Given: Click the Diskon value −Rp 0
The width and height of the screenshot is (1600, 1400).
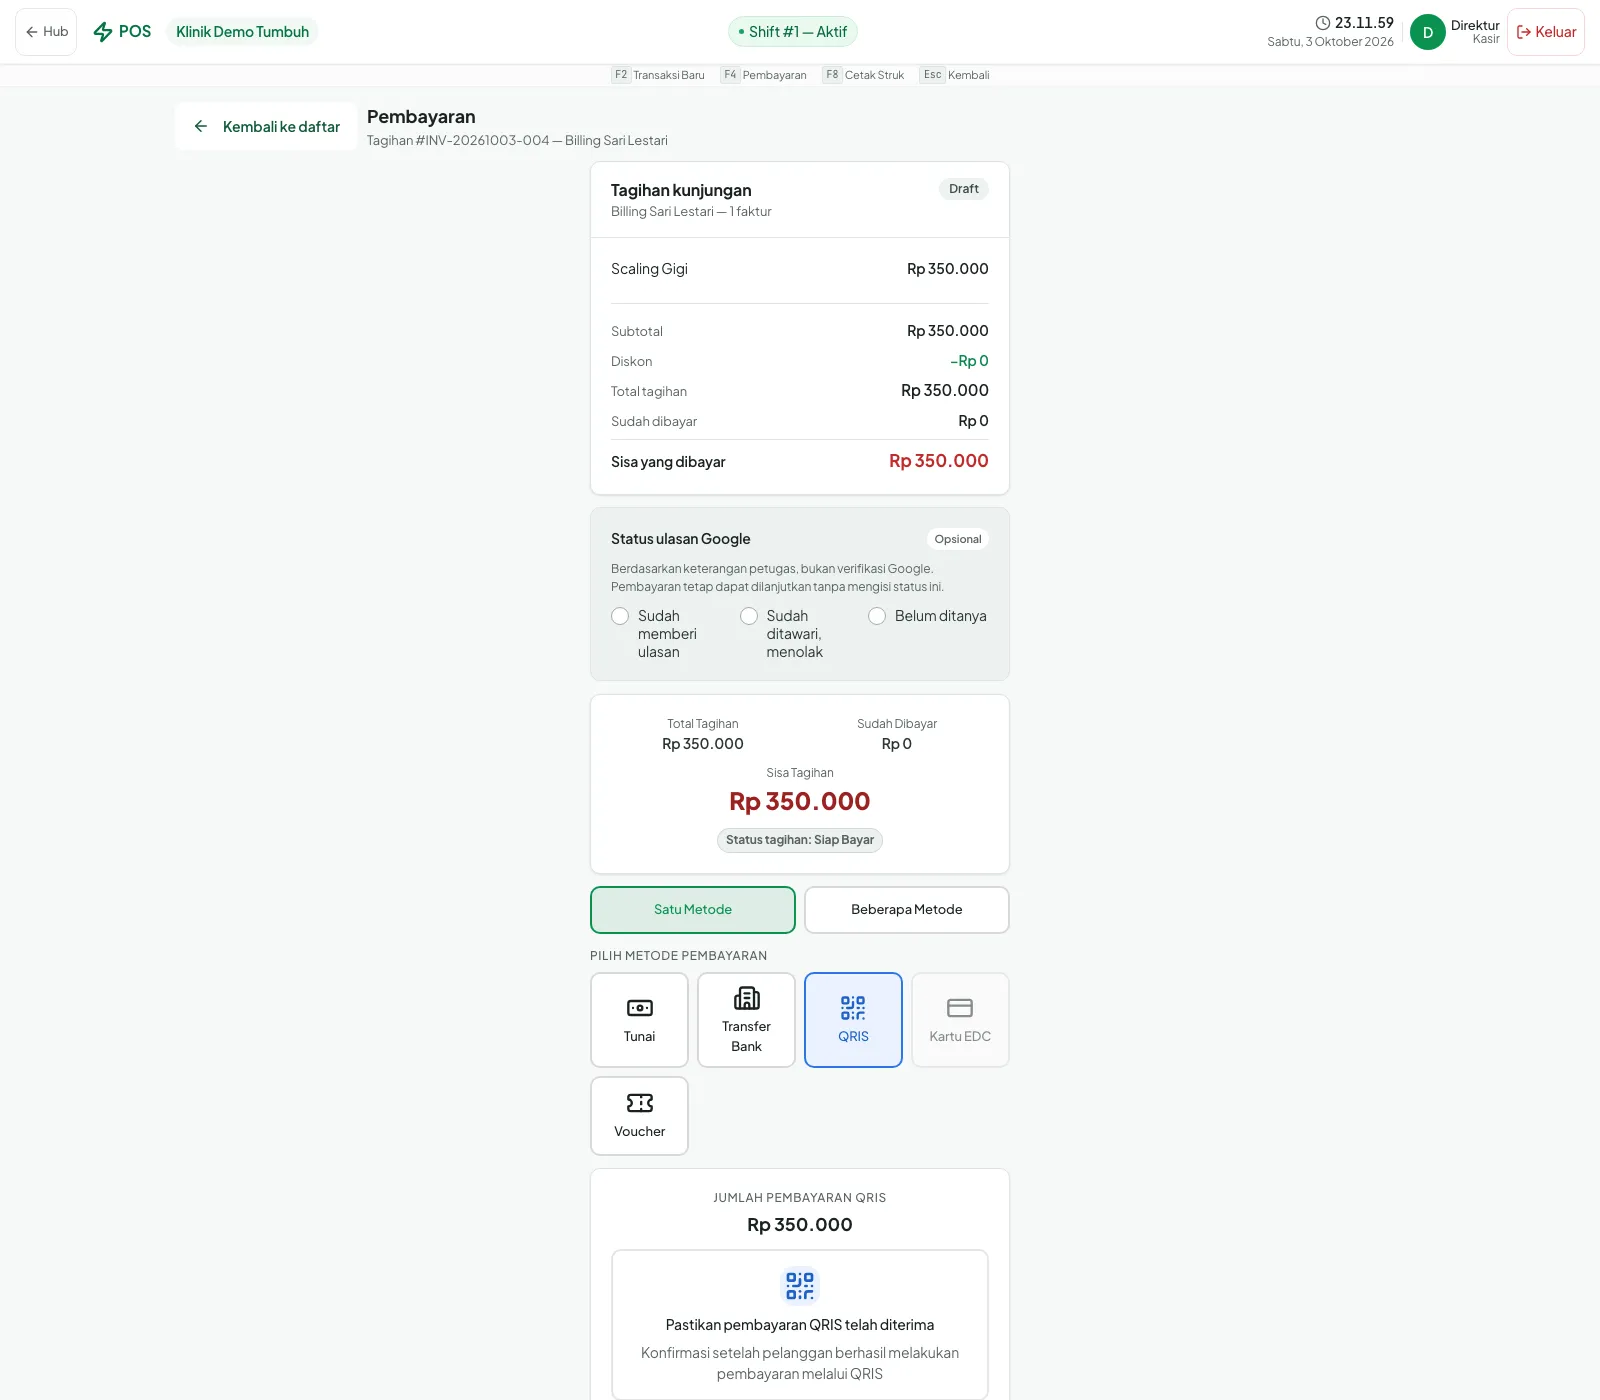Looking at the screenshot, I should point(969,361).
